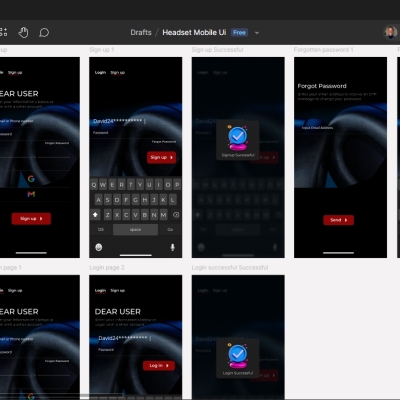
Task: Select the 'Forgotten password 1' frame label
Action: tap(323, 50)
